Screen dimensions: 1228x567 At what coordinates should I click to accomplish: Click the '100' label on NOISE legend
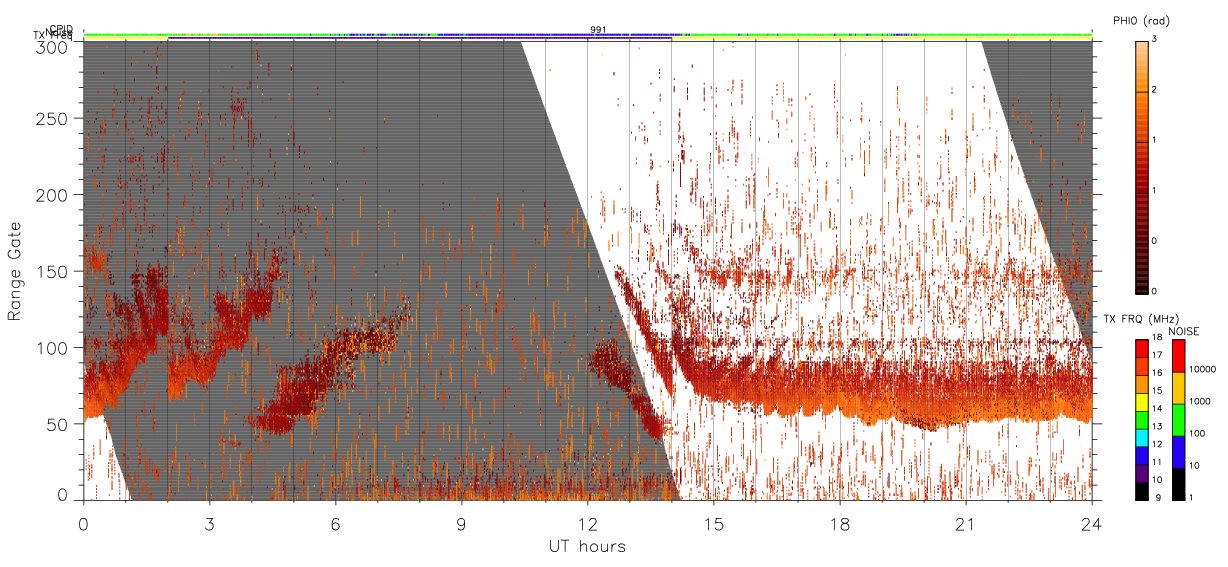pos(1199,433)
